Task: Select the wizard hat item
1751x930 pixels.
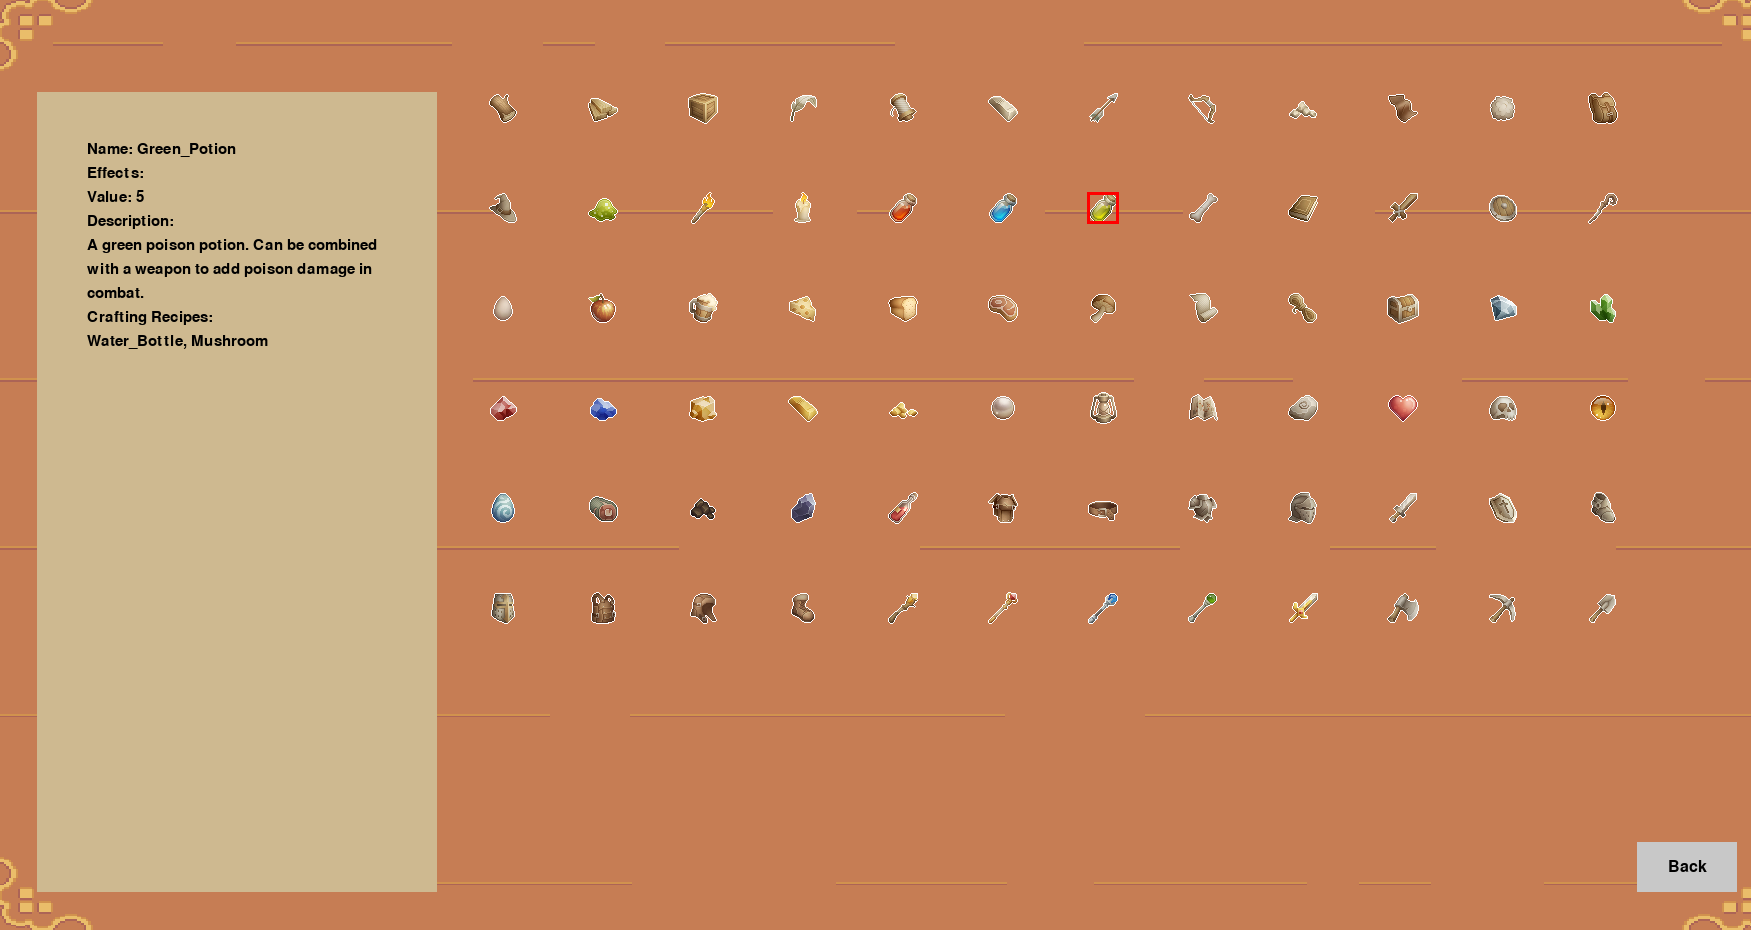Action: pyautogui.click(x=503, y=208)
